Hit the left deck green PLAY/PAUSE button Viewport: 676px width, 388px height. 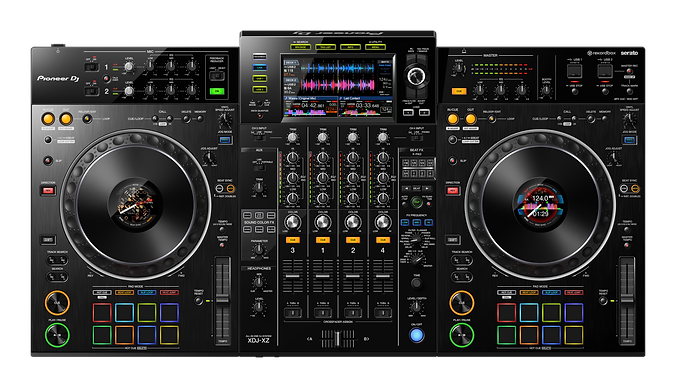[57, 335]
